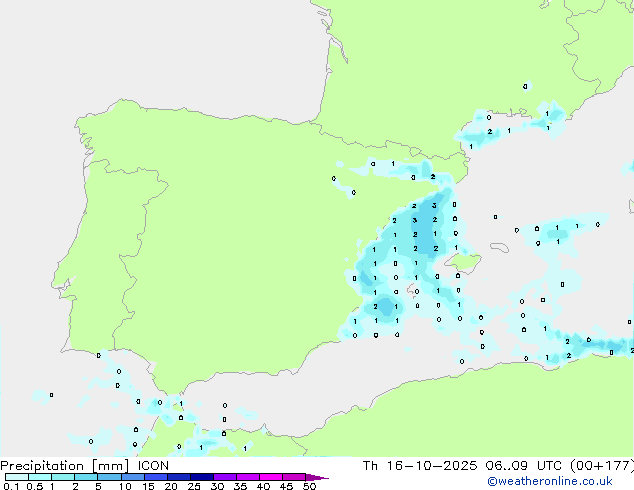This screenshot has width=634, height=490.
Task: Pick the 10–15 mm blue legend swatch
Action: pos(133,477)
